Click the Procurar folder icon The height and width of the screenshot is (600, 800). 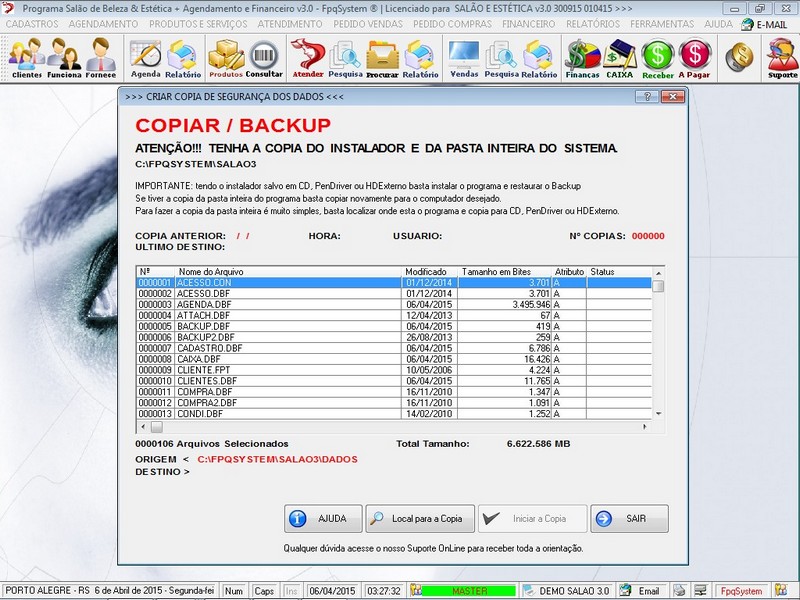[382, 58]
